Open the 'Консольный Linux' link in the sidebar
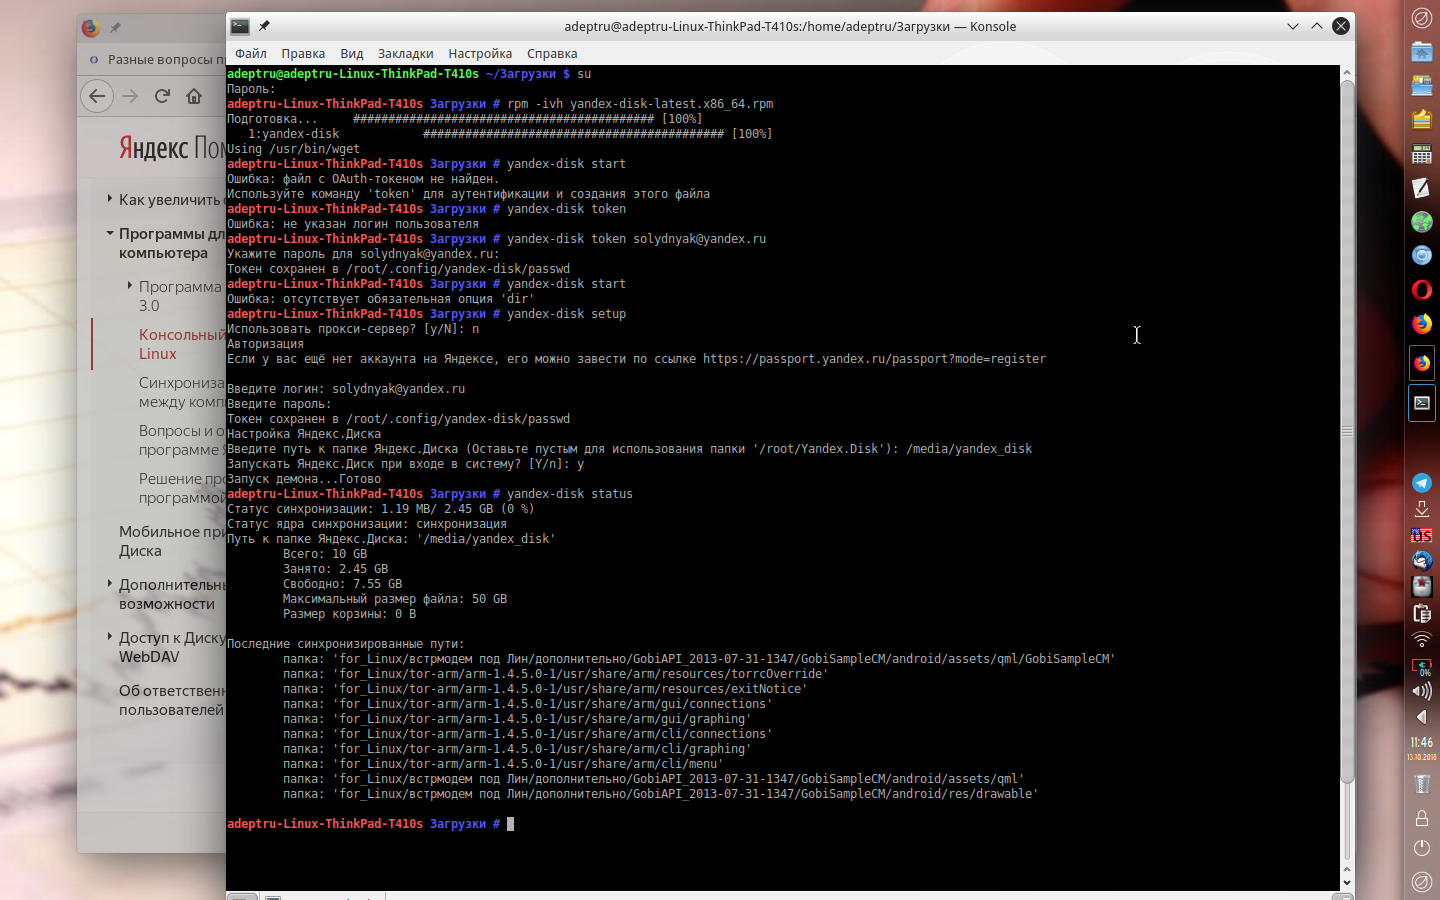This screenshot has height=900, width=1440. [x=182, y=344]
